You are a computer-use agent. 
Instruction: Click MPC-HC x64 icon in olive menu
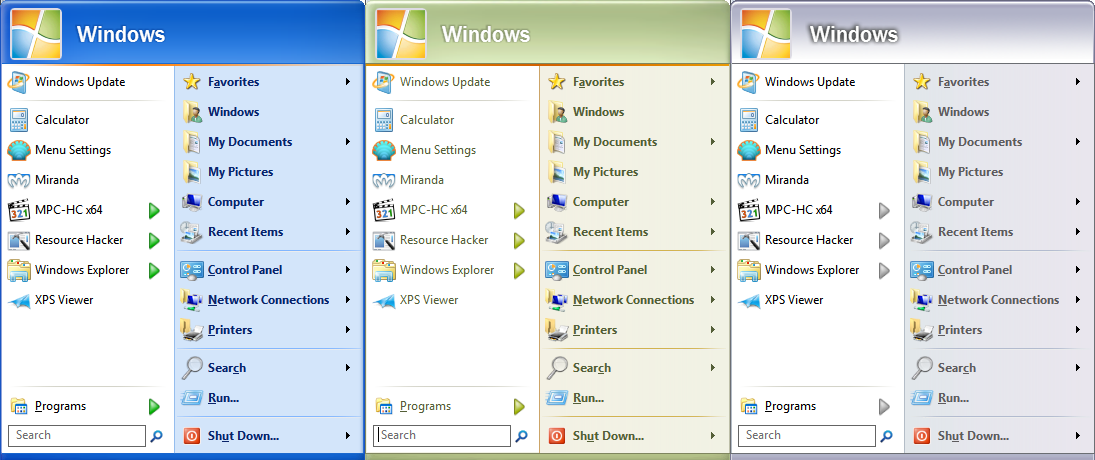[383, 210]
